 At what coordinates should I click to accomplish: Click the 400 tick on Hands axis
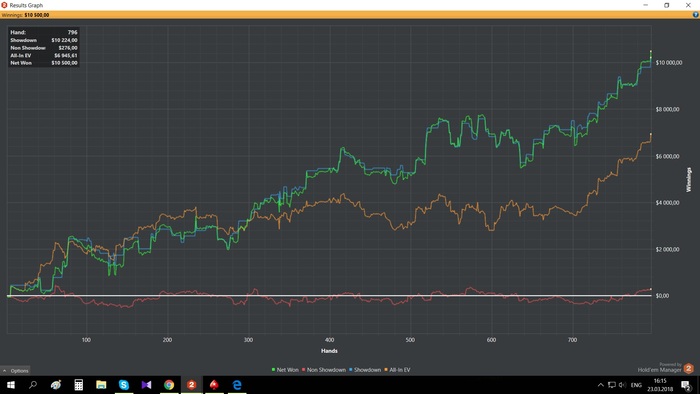(x=329, y=340)
